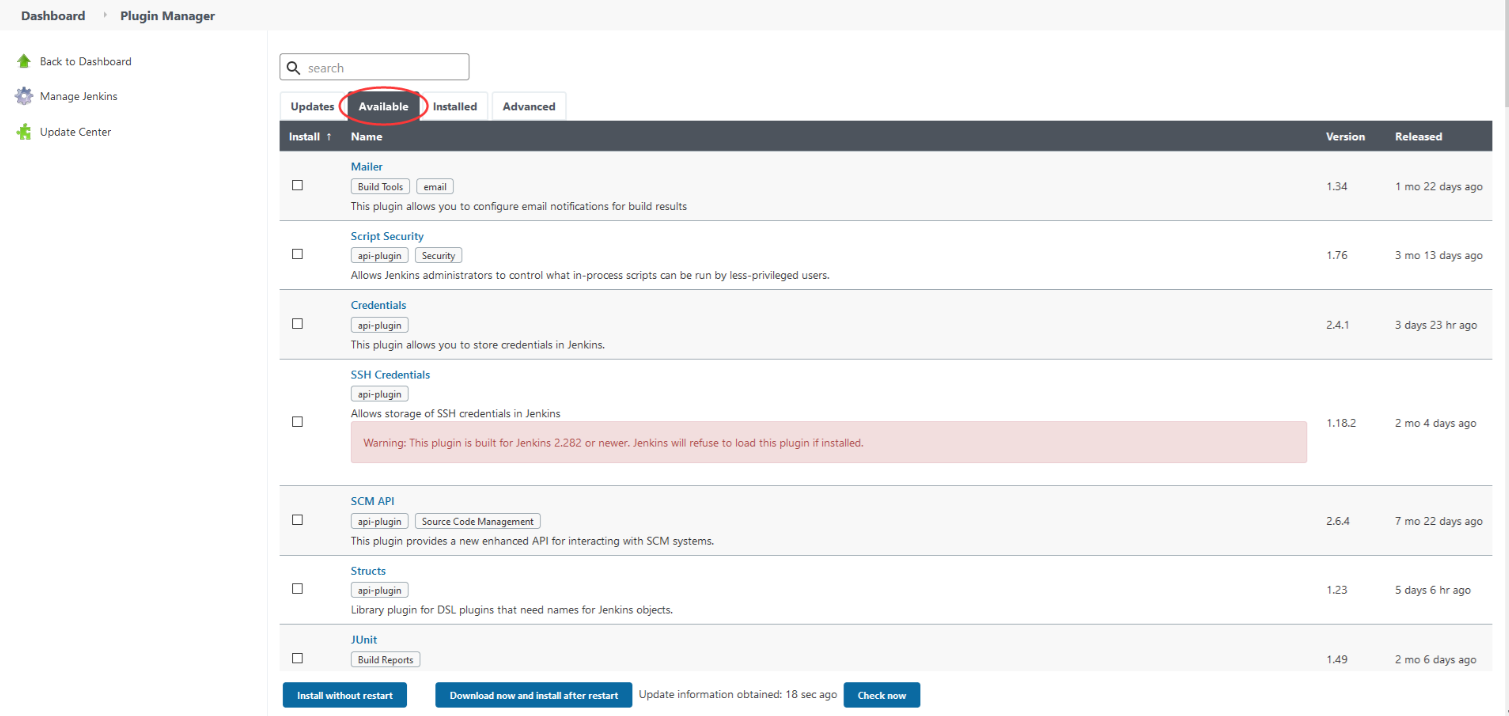Click the Source Code Management tag

[x=478, y=521]
